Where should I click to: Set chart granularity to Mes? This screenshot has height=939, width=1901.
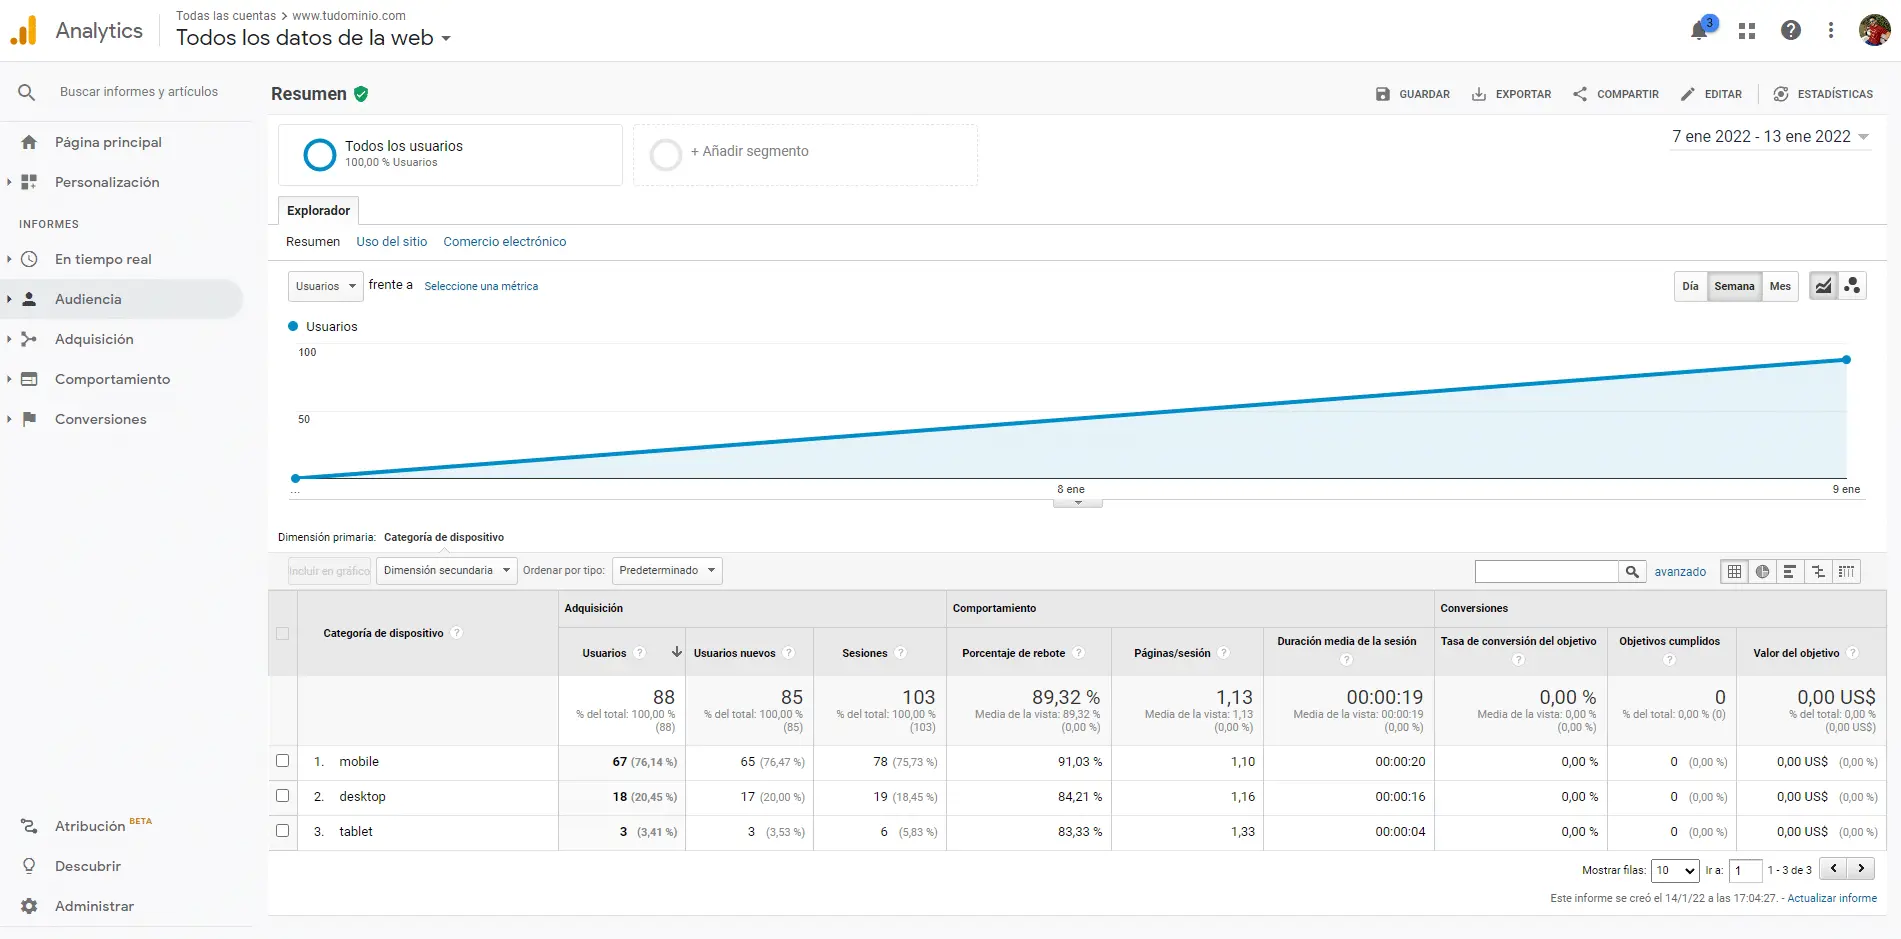click(1780, 286)
